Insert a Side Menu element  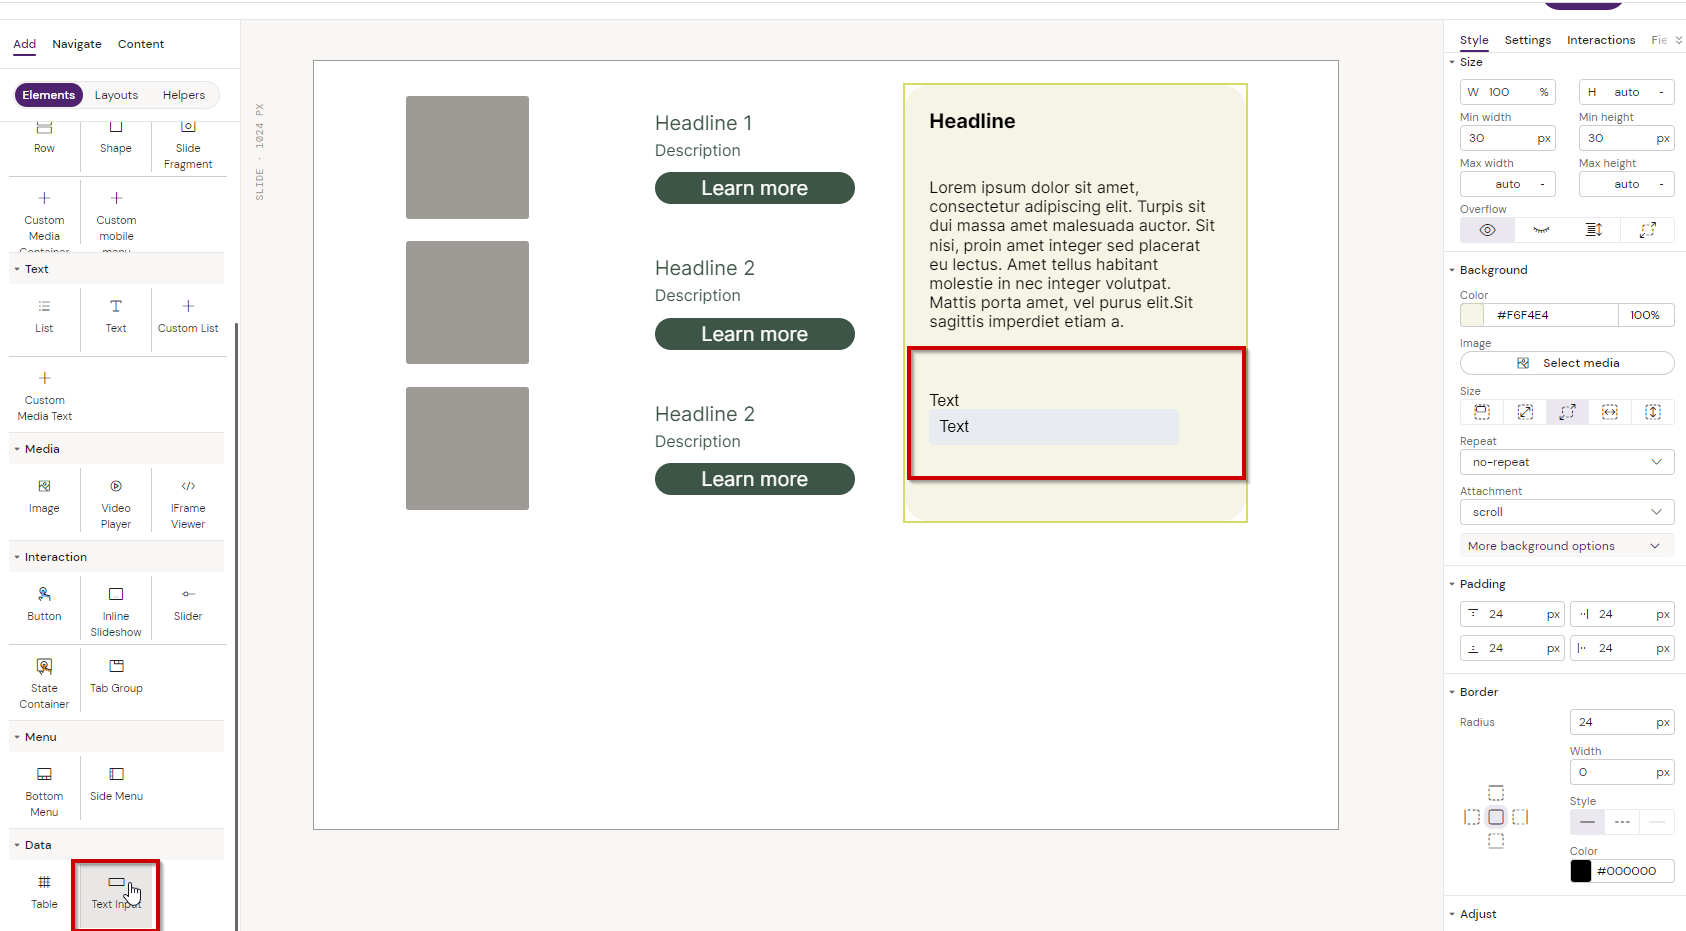116,783
